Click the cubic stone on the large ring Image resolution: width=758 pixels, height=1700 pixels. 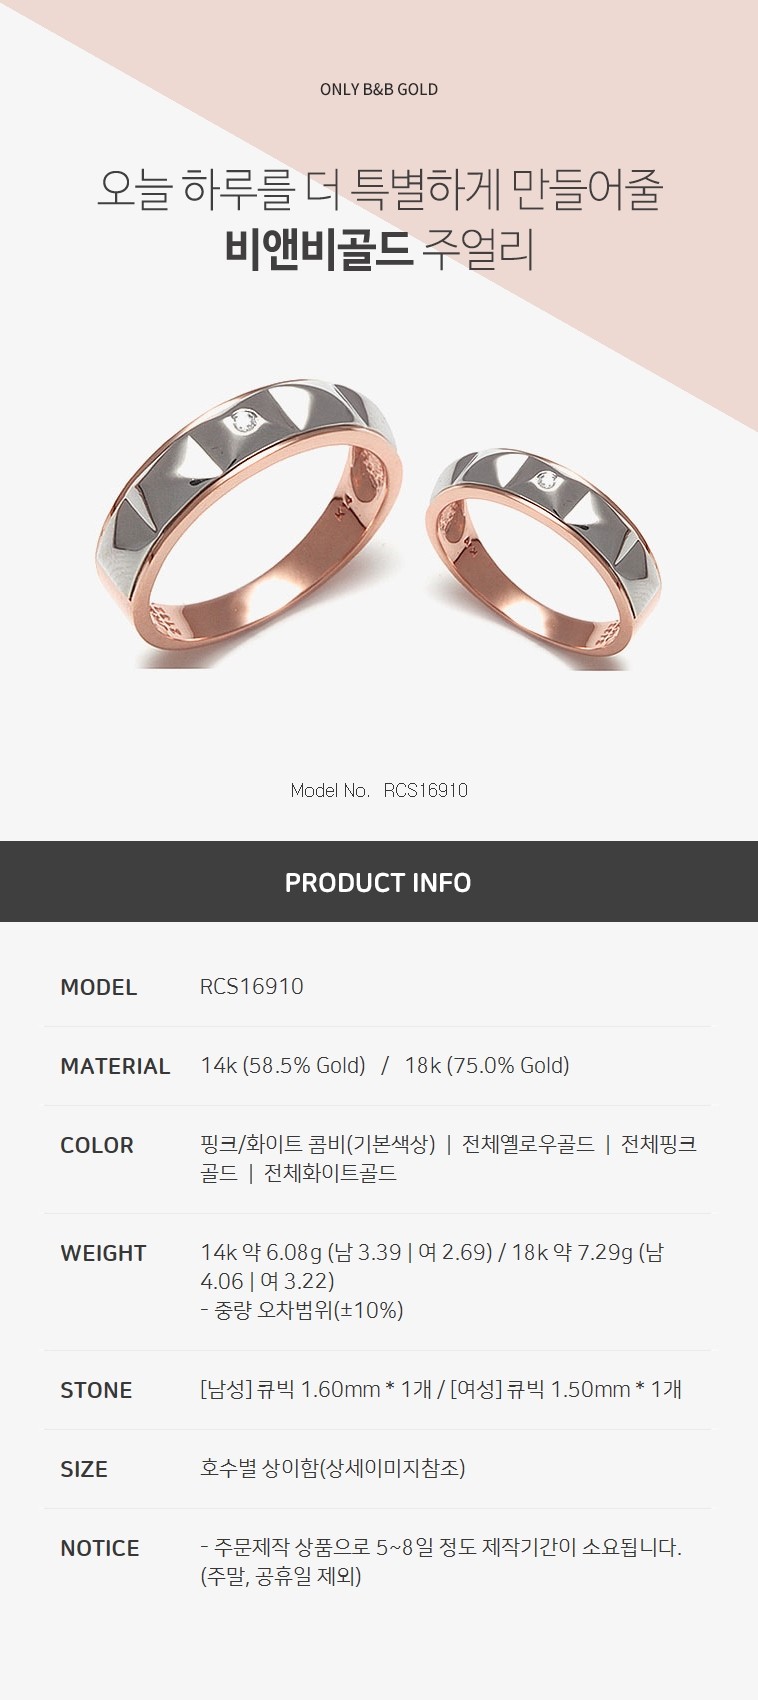[243, 424]
